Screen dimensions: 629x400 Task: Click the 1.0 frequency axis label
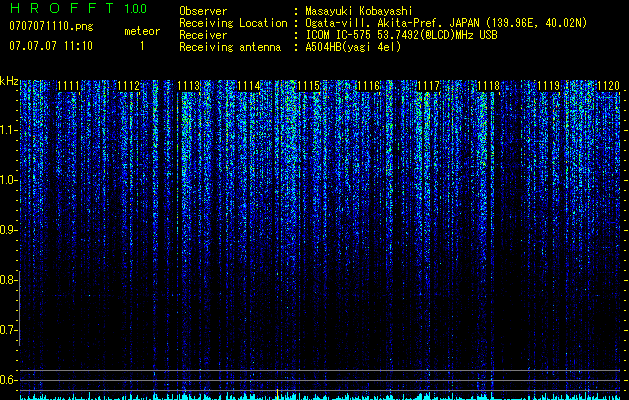(x=9, y=180)
